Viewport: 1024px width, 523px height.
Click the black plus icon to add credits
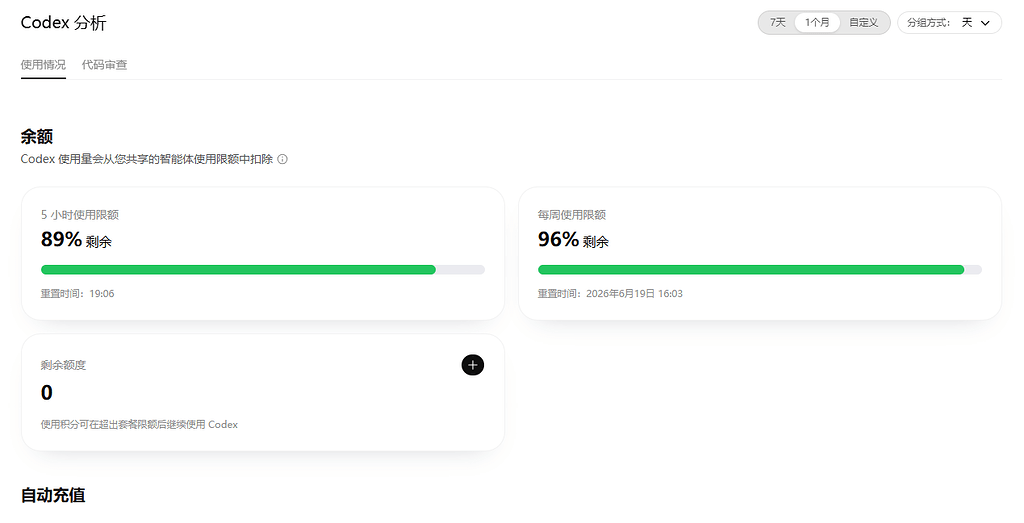coord(473,365)
